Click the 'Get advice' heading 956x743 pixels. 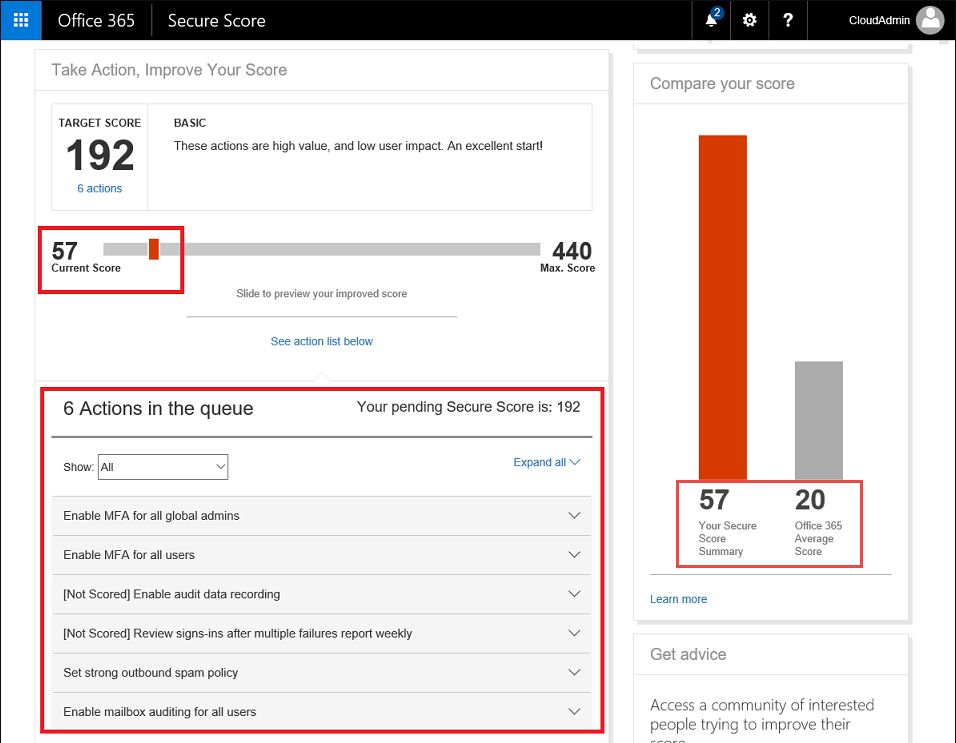pyautogui.click(x=688, y=654)
